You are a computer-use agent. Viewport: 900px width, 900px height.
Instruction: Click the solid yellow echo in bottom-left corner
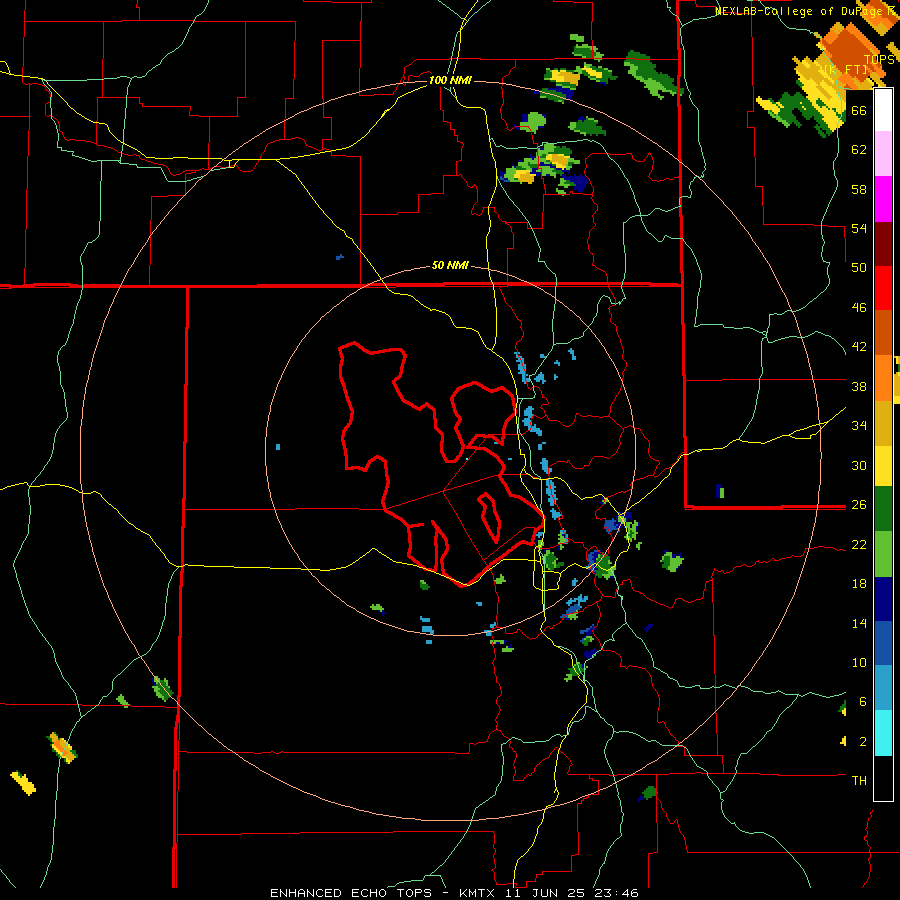point(23,783)
